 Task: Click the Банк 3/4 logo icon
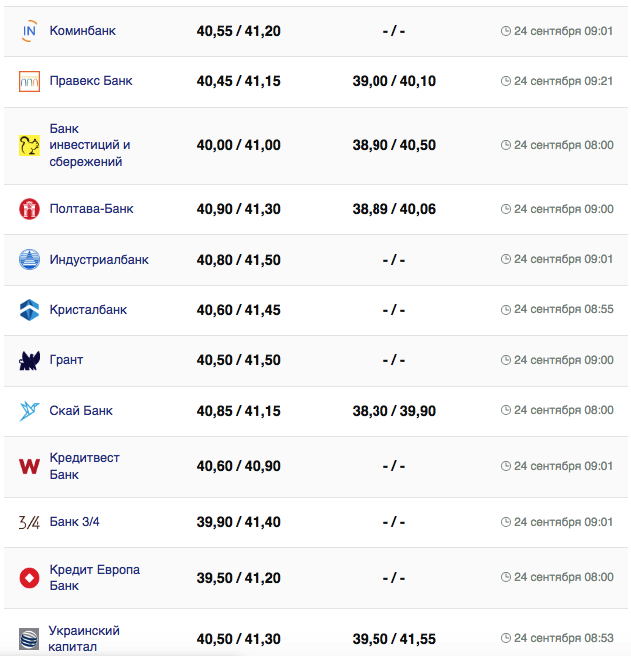click(29, 522)
